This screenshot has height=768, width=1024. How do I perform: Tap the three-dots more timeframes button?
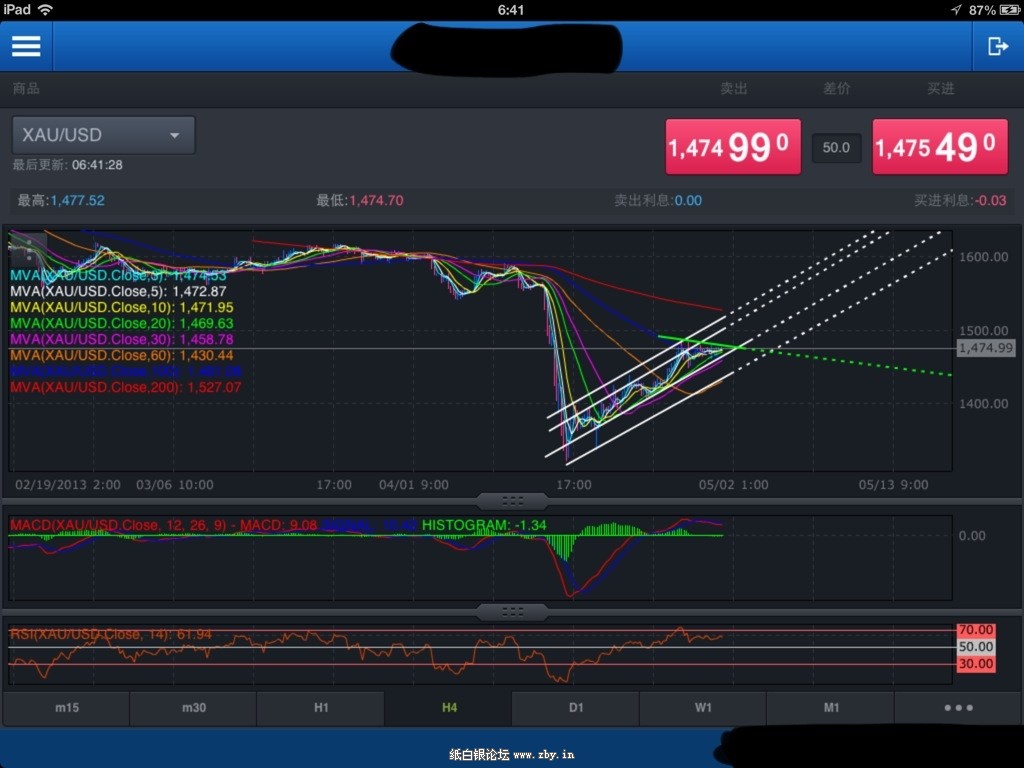point(958,708)
